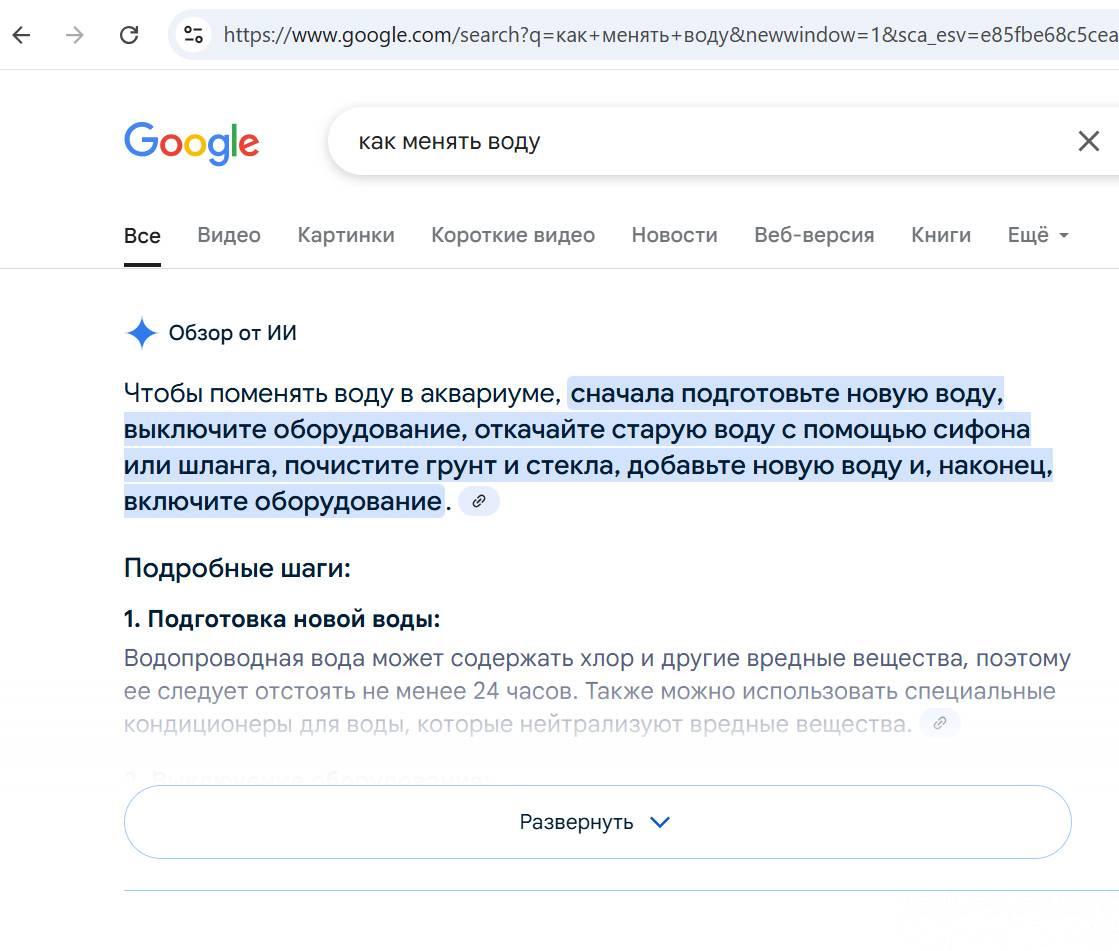
Task: Select the Новости tab
Action: [x=674, y=235]
